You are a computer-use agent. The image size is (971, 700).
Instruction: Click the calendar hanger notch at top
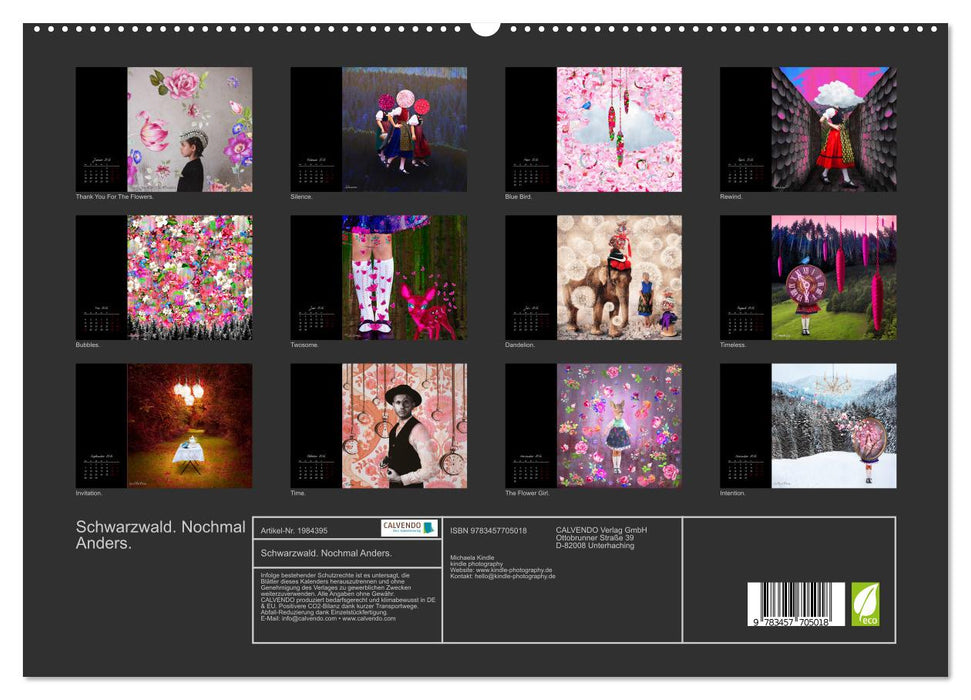point(485,28)
